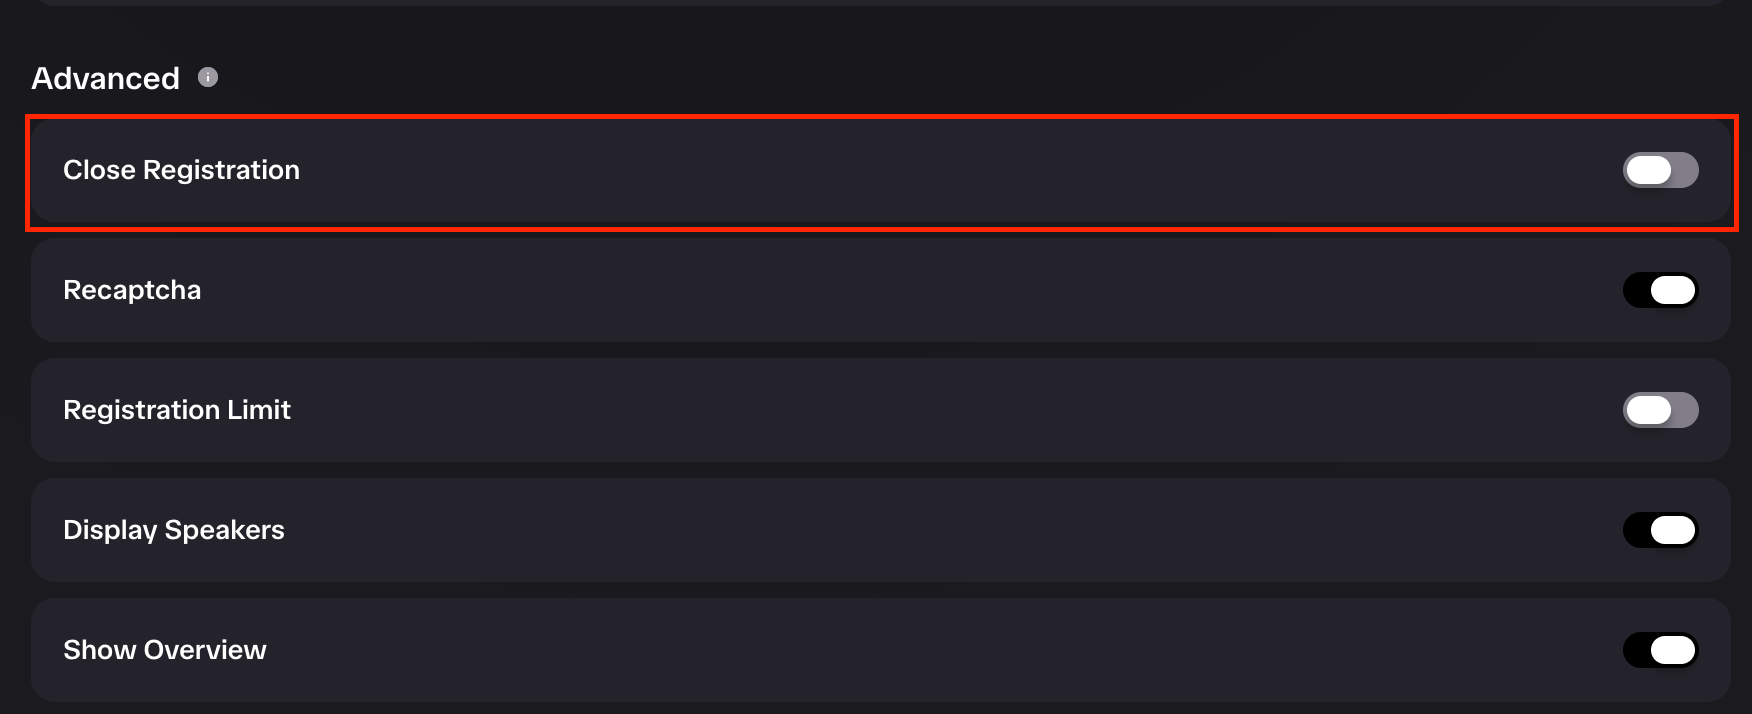Select the Registration Limit label text
Image resolution: width=1752 pixels, height=714 pixels.
177,410
